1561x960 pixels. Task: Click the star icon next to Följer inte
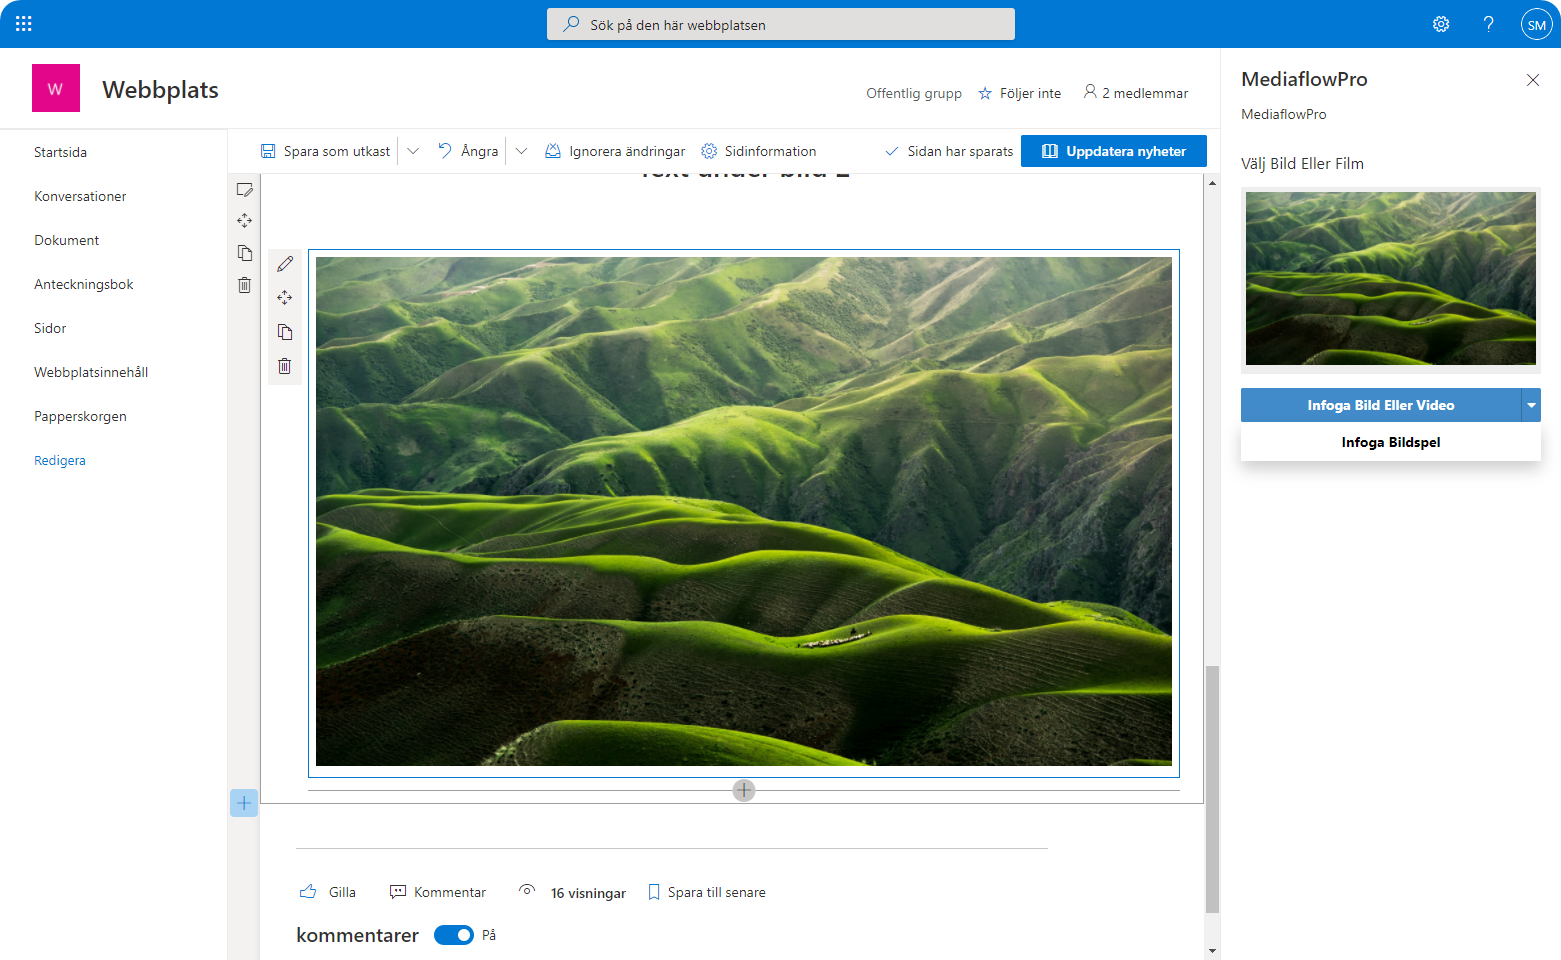[985, 93]
